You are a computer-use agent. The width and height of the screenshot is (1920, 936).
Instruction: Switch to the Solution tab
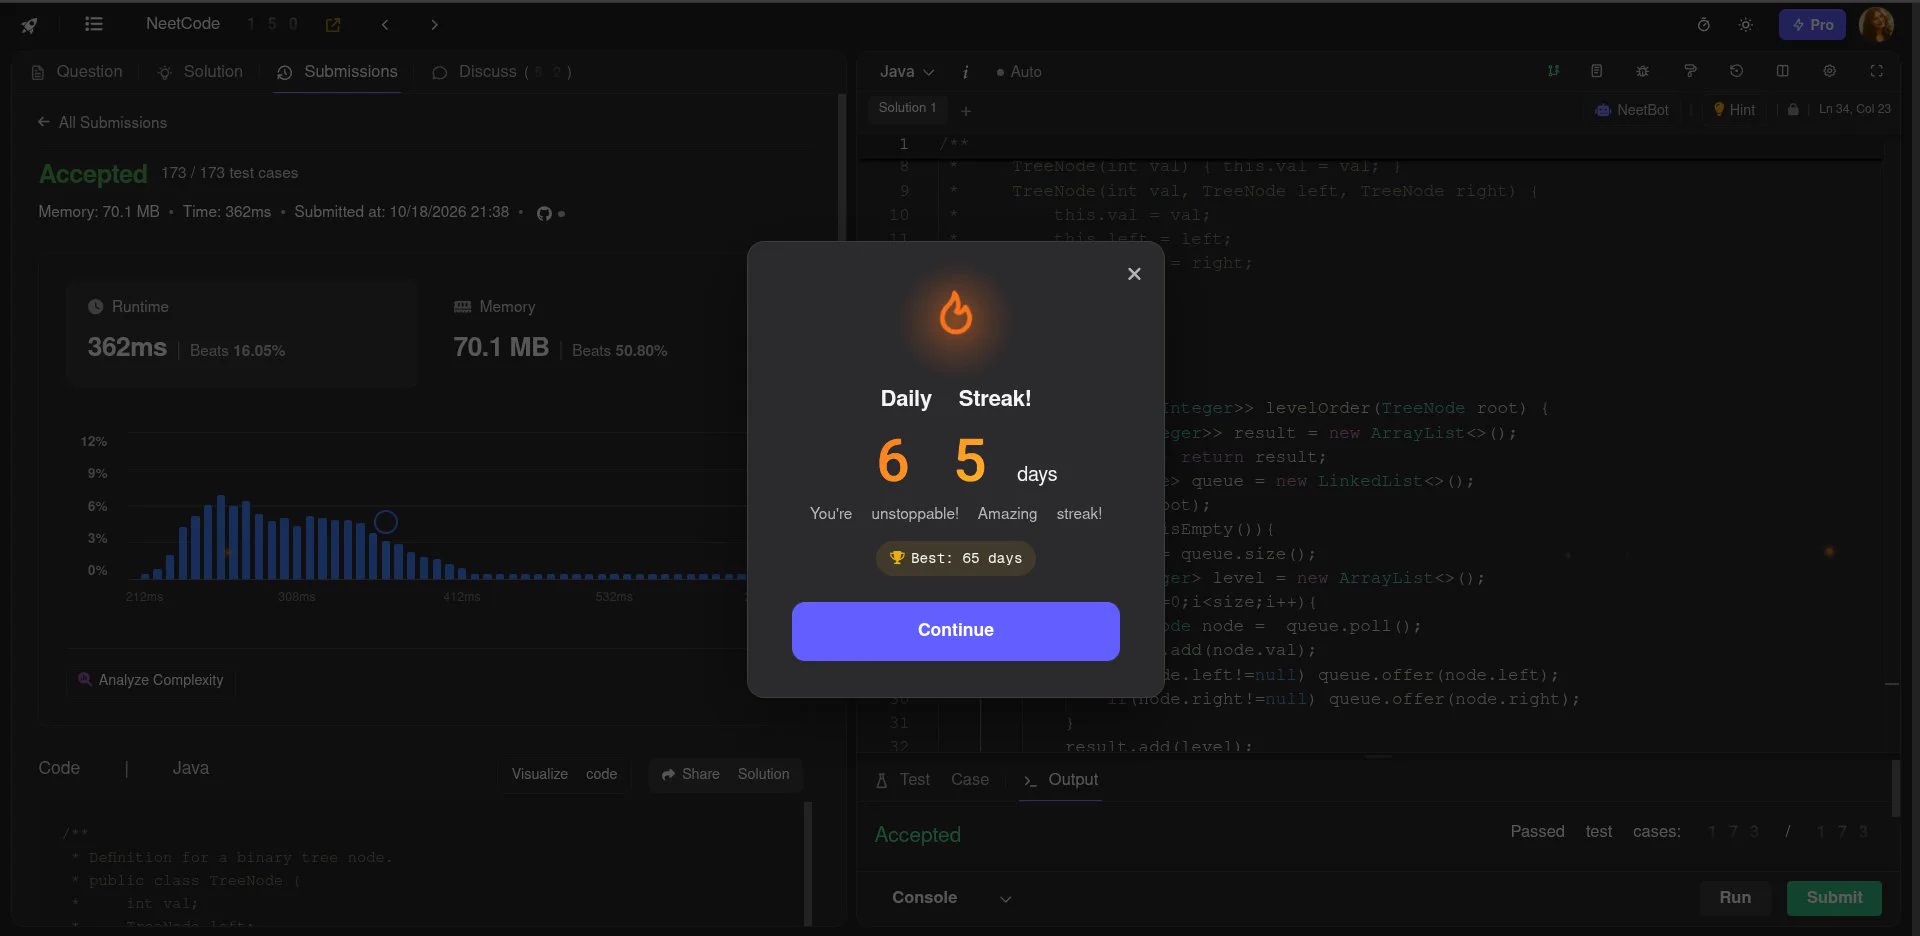click(x=200, y=72)
